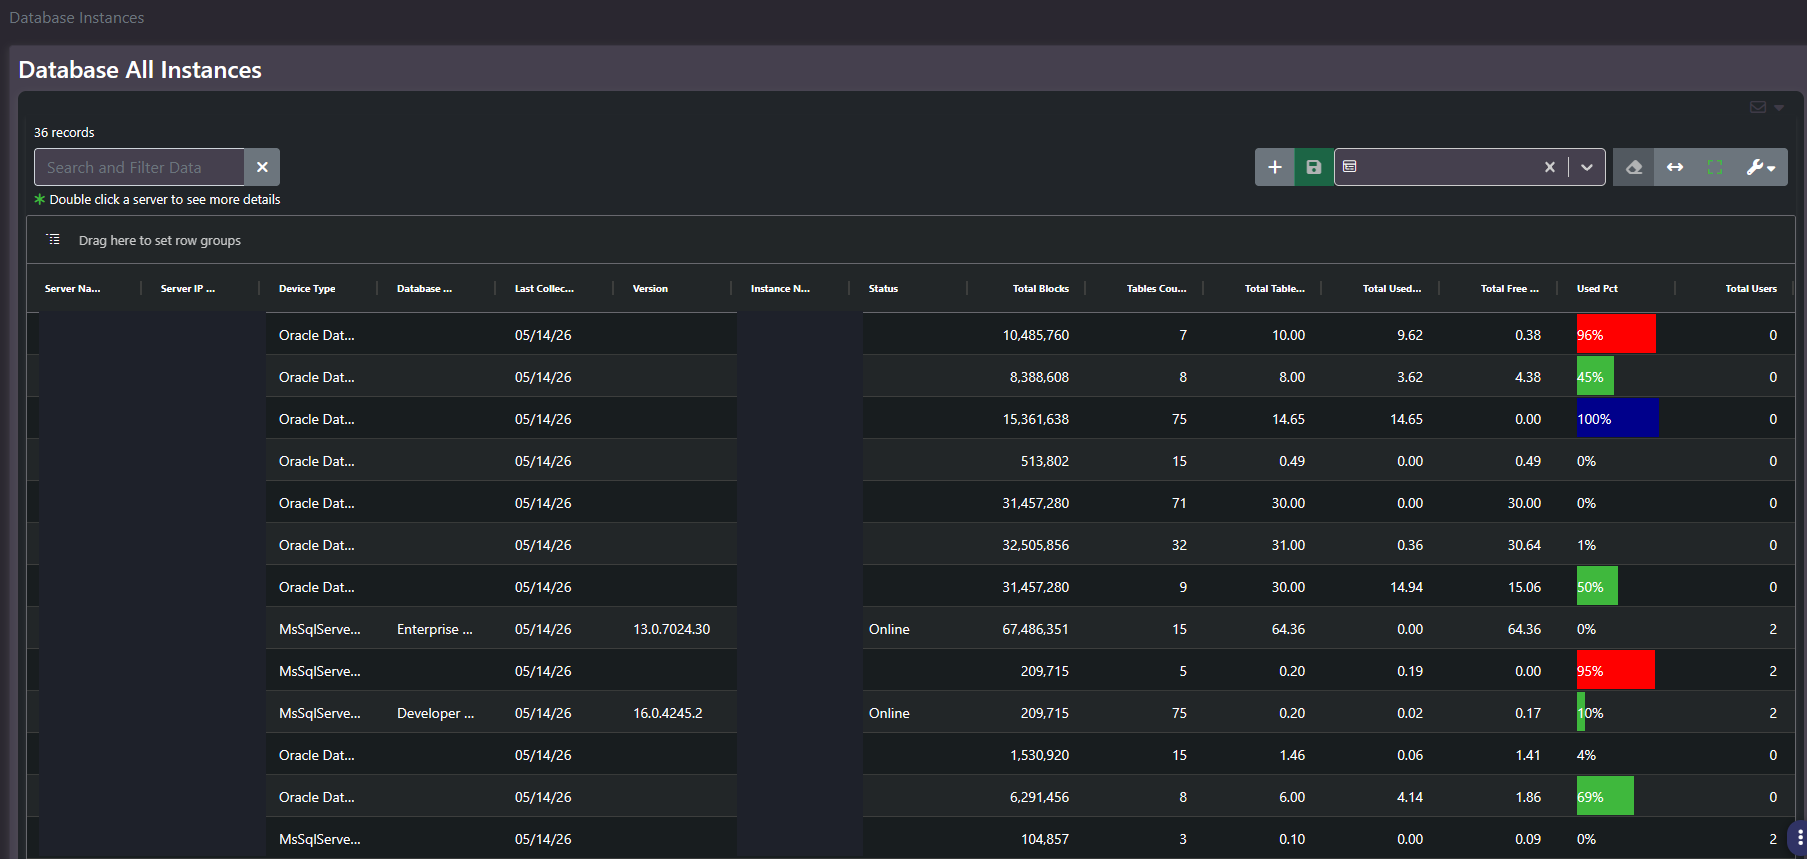Click total used value 14.94

[x=1406, y=587]
